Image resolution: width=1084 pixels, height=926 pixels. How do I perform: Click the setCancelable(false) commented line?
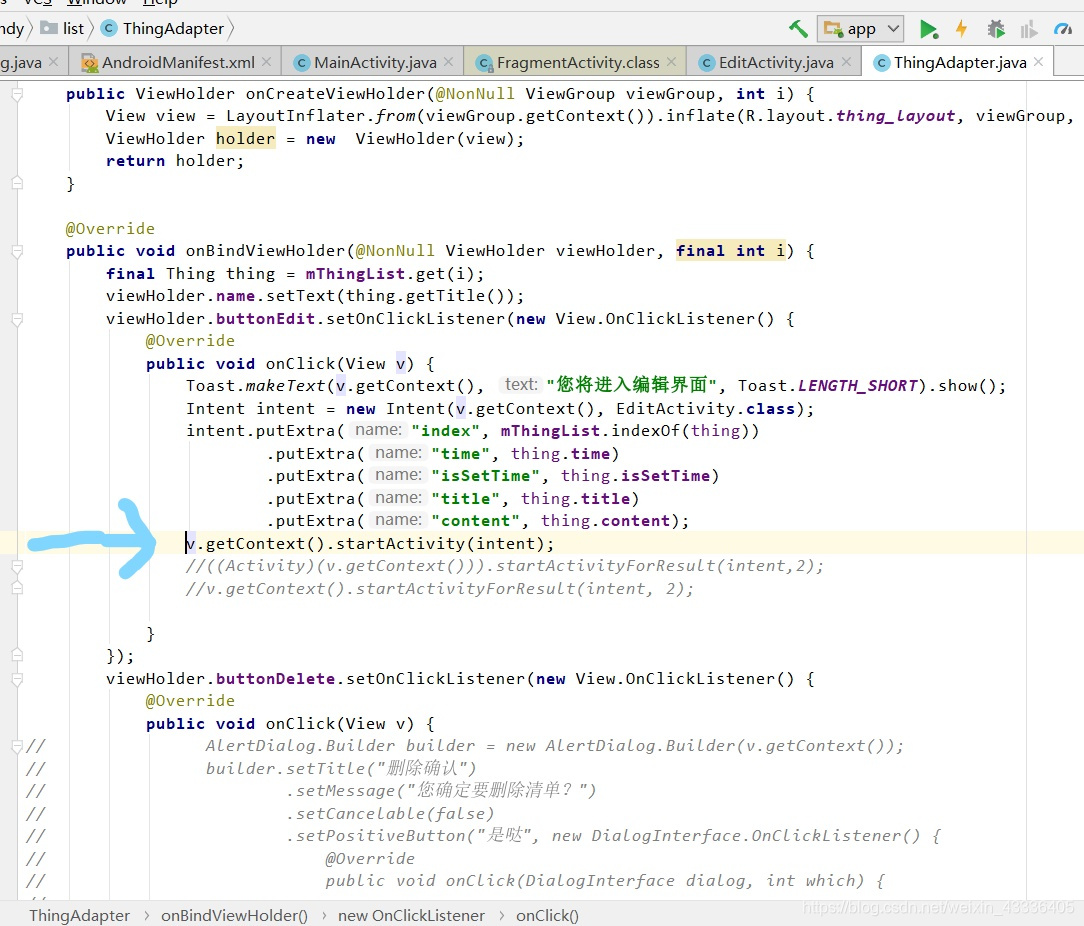pyautogui.click(x=391, y=813)
